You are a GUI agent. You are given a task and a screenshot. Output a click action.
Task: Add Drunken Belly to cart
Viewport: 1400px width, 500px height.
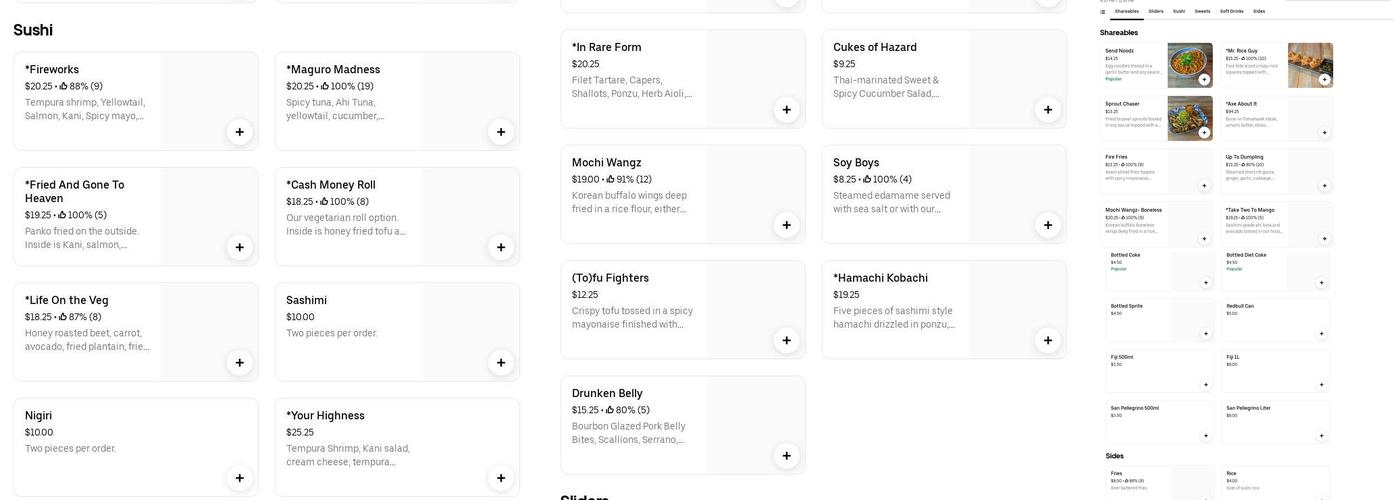pyautogui.click(x=786, y=456)
